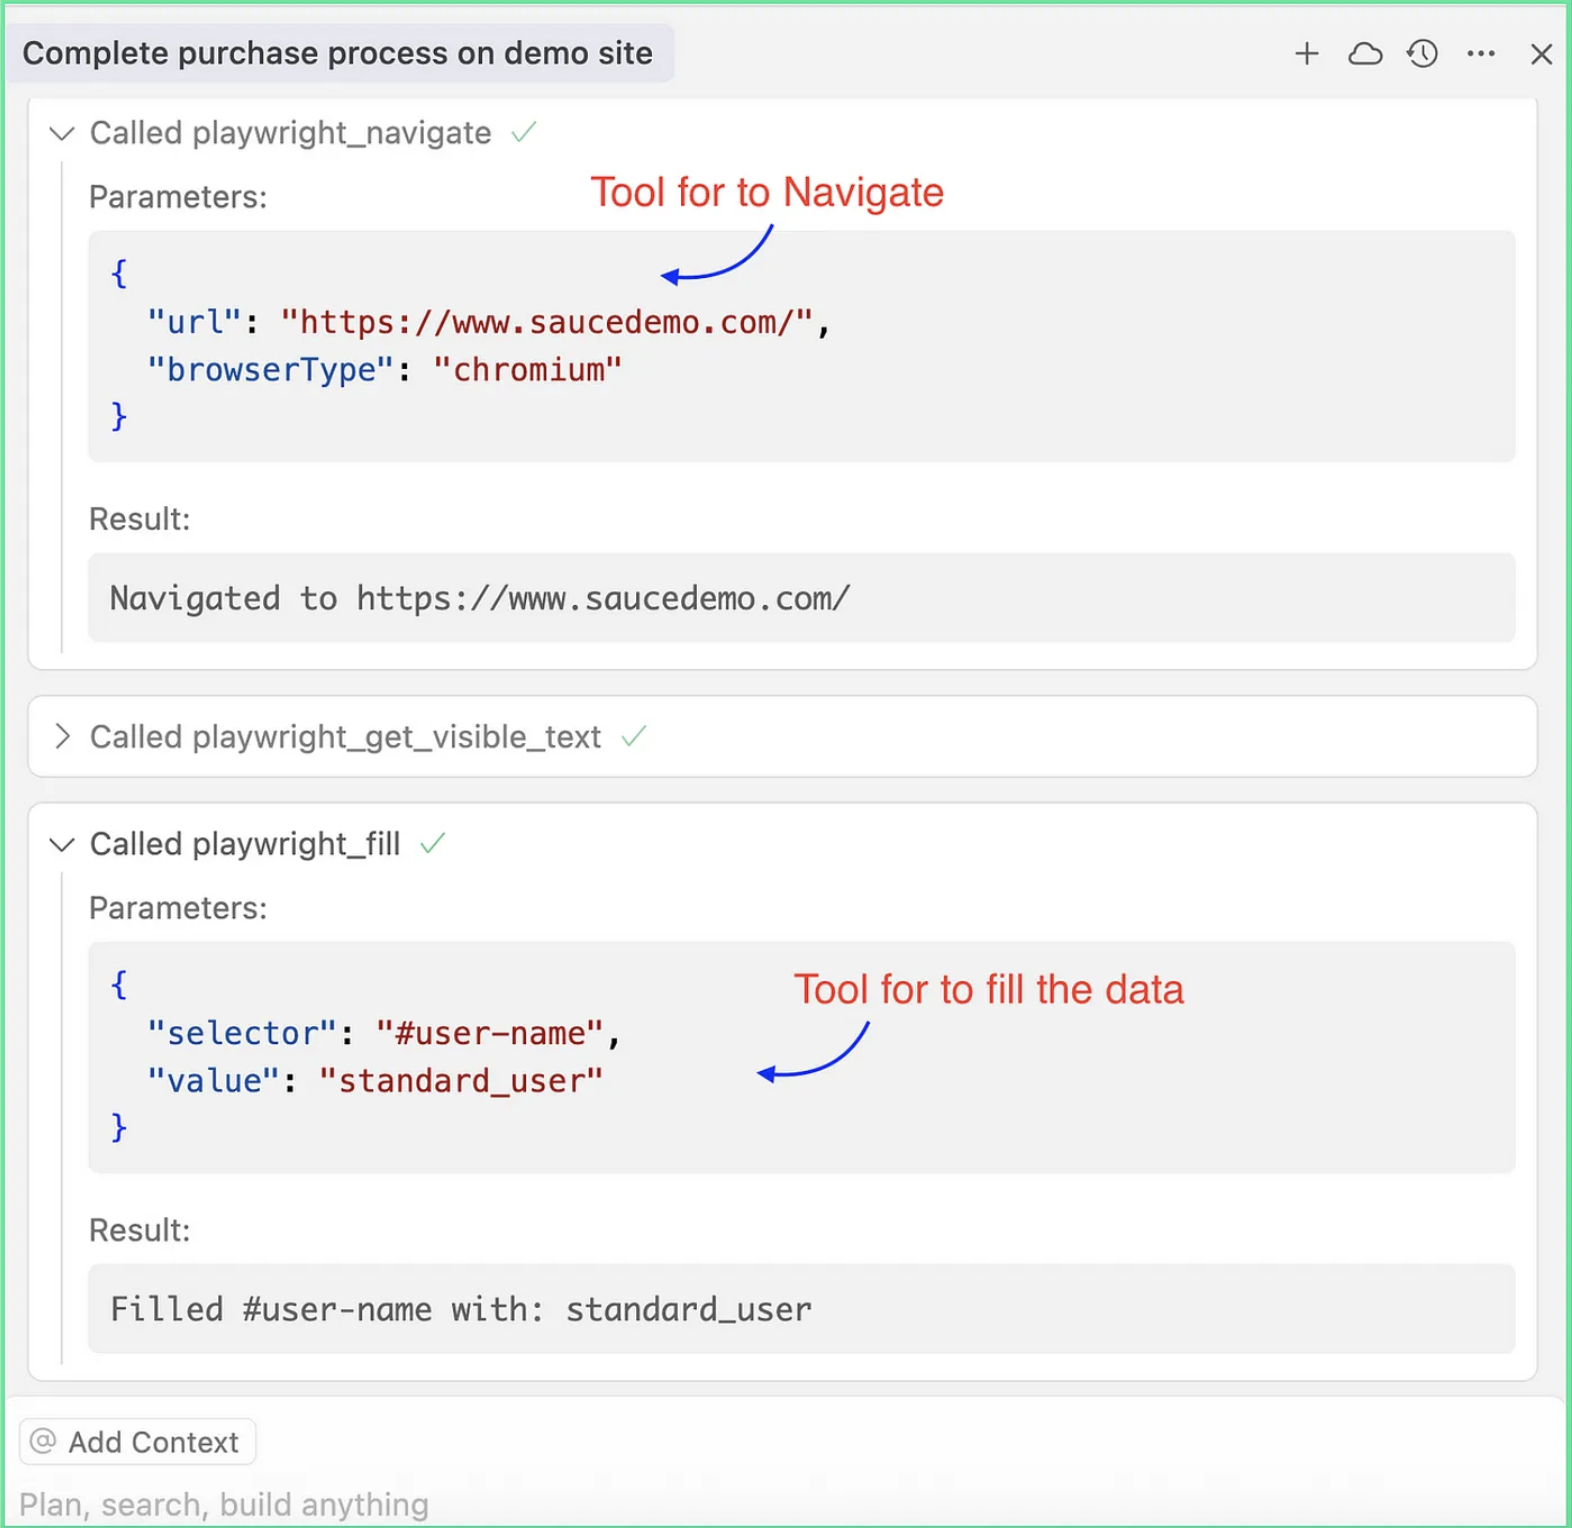Click the Add Context button
The height and width of the screenshot is (1528, 1572).
coord(138,1442)
